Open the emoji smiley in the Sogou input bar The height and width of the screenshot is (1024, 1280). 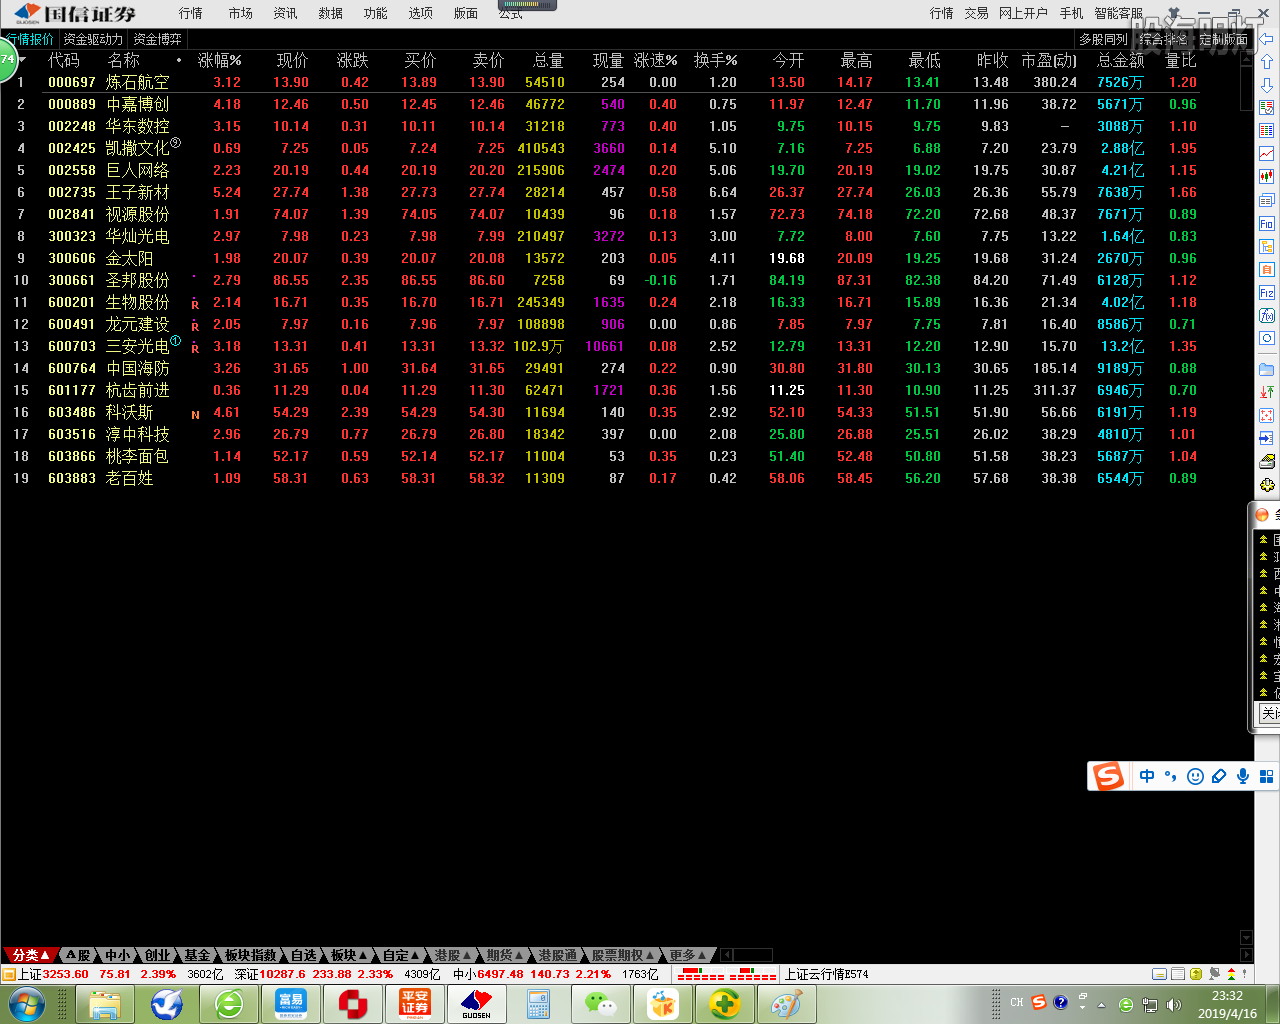click(1195, 776)
